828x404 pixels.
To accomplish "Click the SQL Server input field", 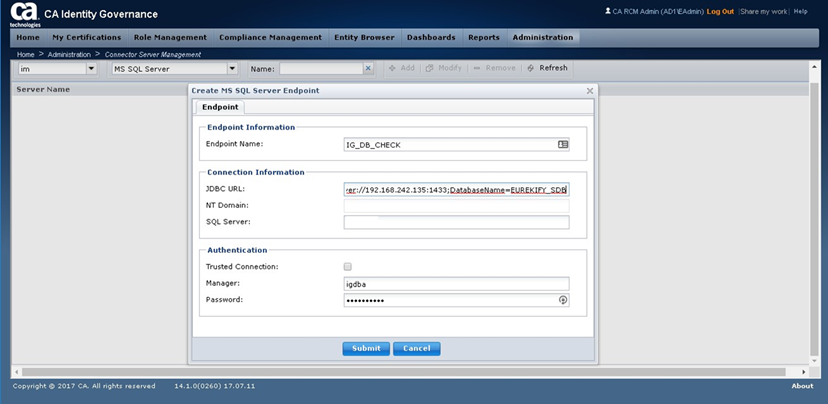I will click(456, 222).
